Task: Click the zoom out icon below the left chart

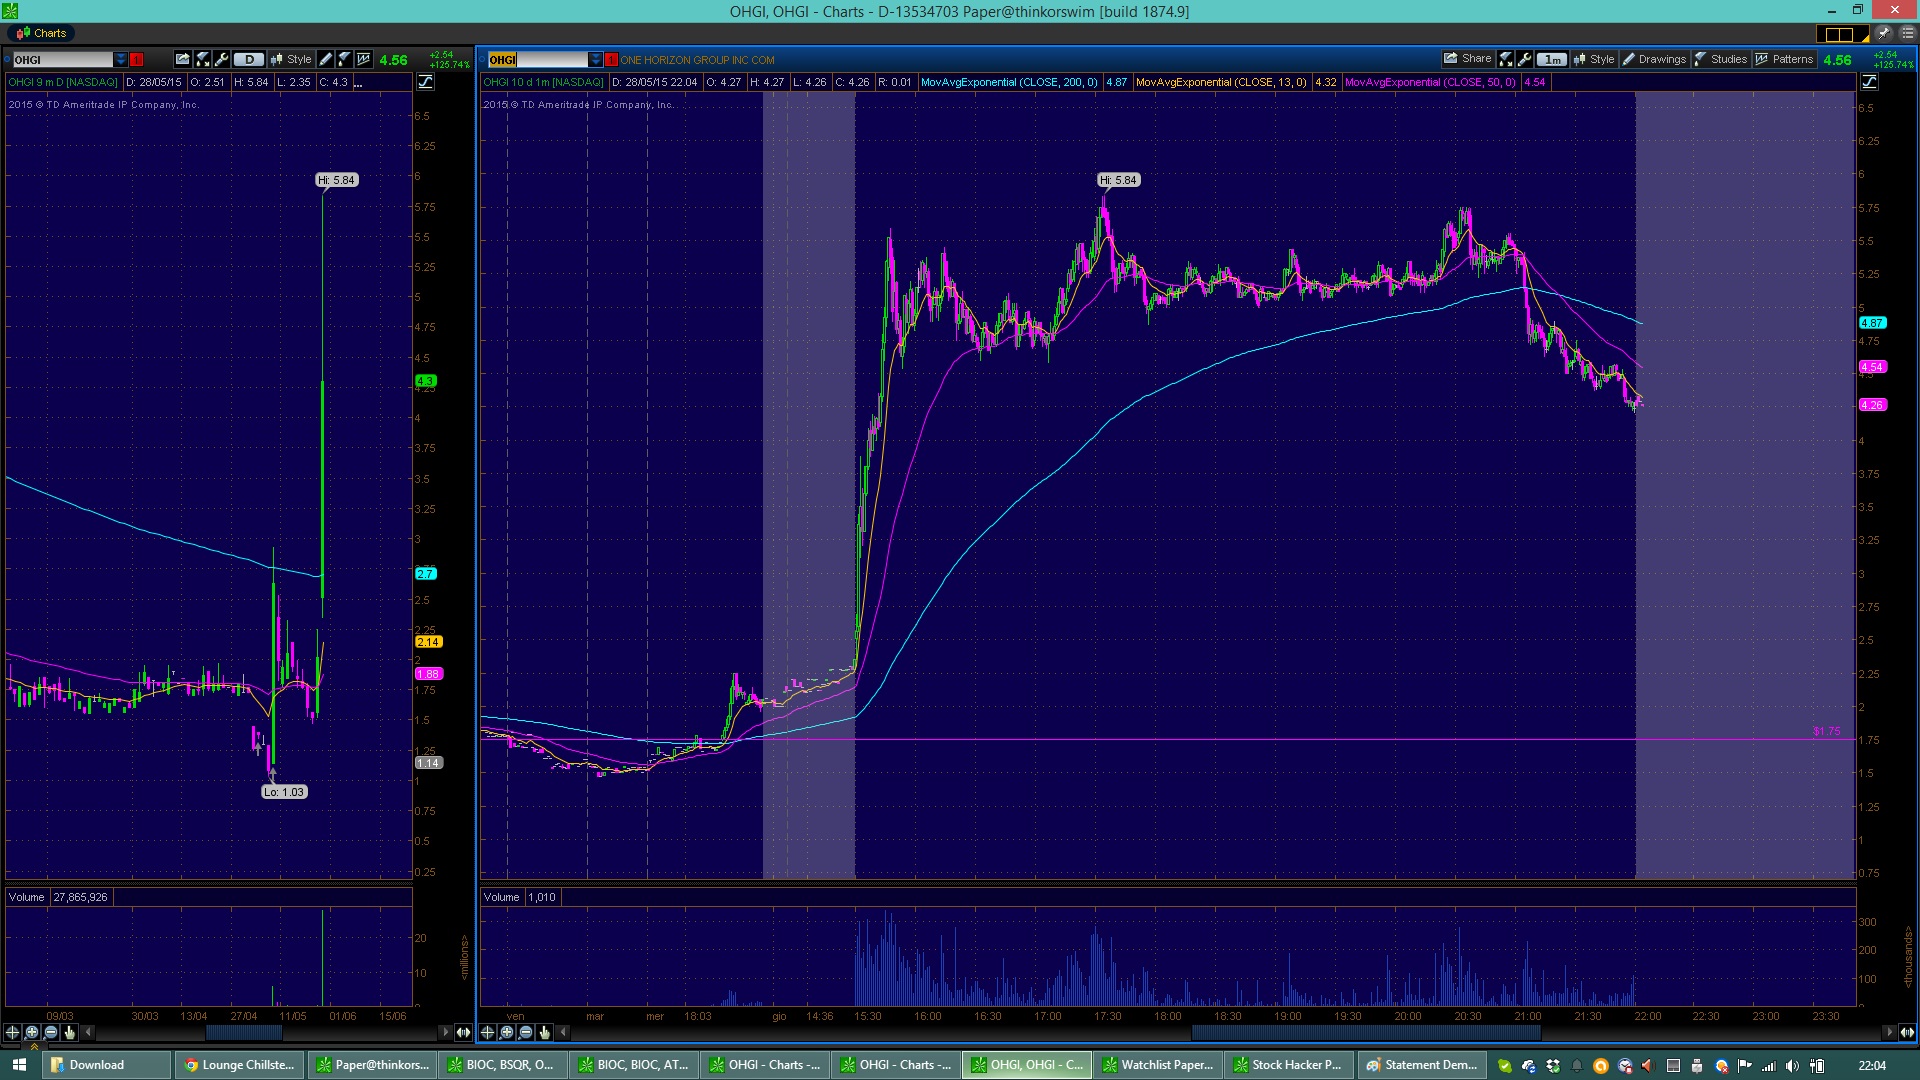Action: pyautogui.click(x=50, y=1032)
